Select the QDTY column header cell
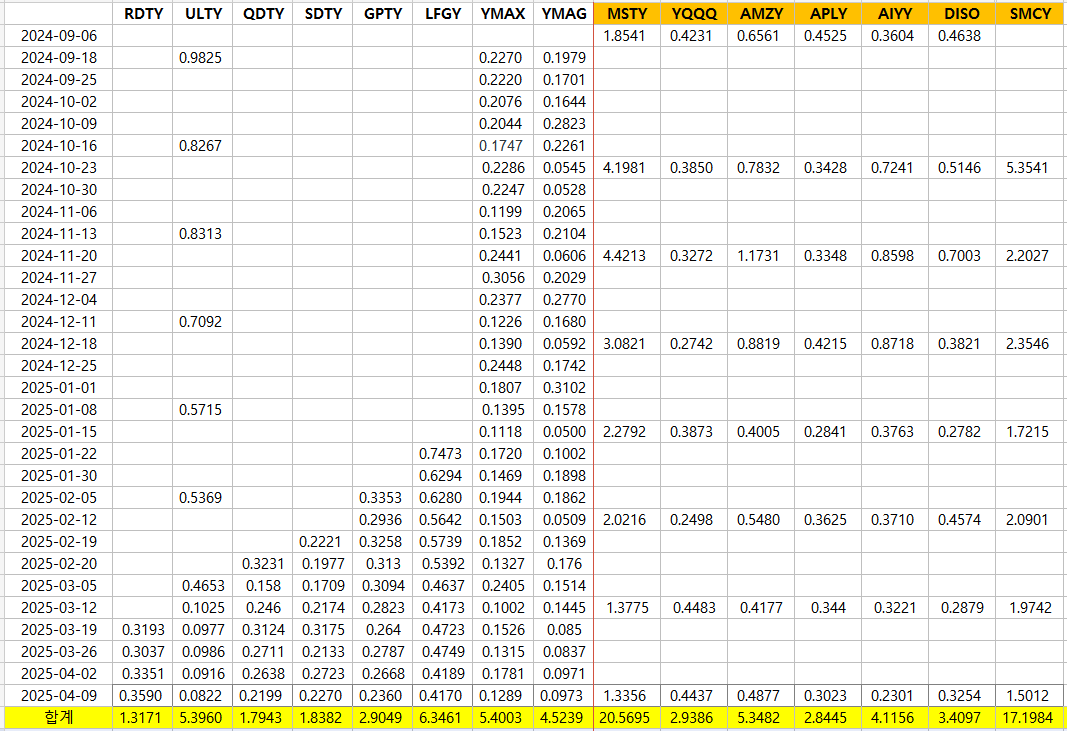 click(x=263, y=14)
